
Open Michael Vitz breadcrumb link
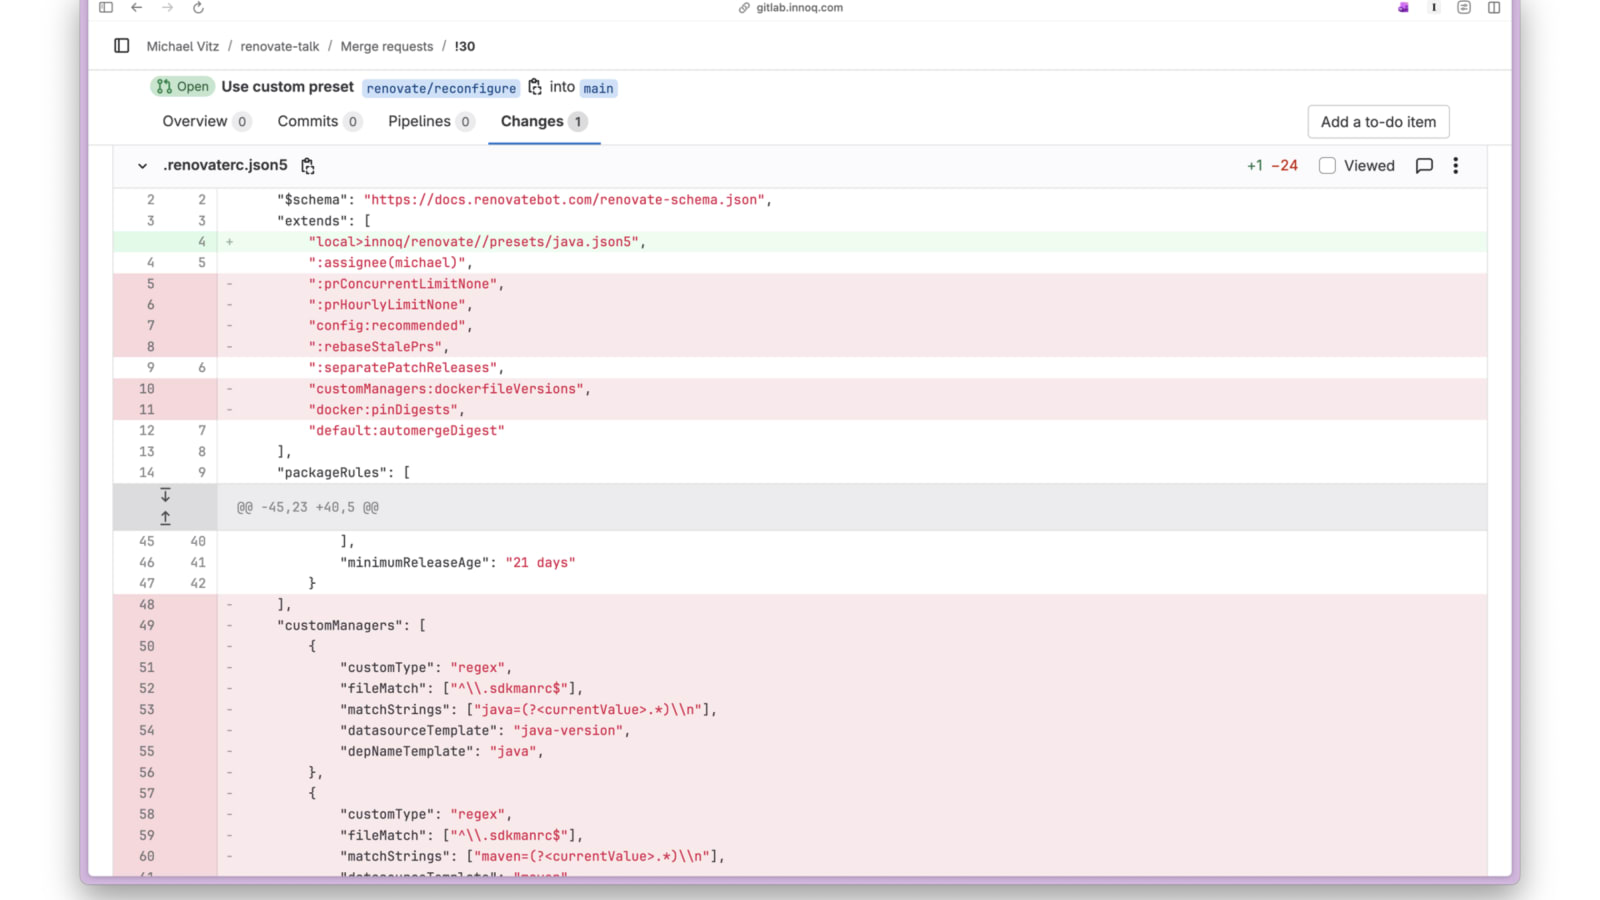[x=183, y=46]
